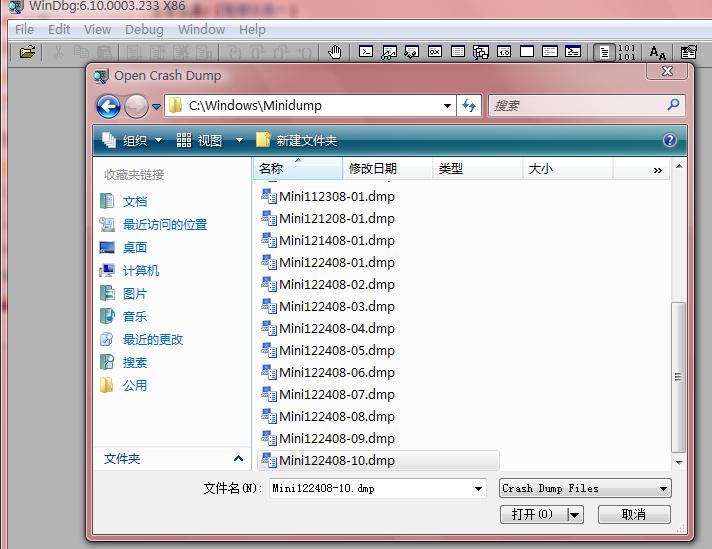712x549 pixels.
Task: Expand the split arrow beside 打开
Action: pyautogui.click(x=575, y=515)
